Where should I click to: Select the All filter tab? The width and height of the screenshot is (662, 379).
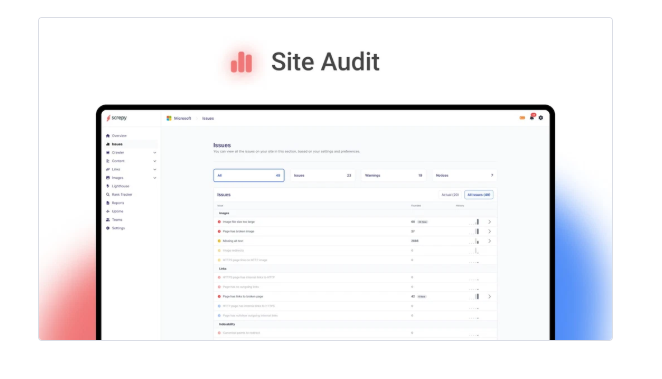tap(249, 176)
